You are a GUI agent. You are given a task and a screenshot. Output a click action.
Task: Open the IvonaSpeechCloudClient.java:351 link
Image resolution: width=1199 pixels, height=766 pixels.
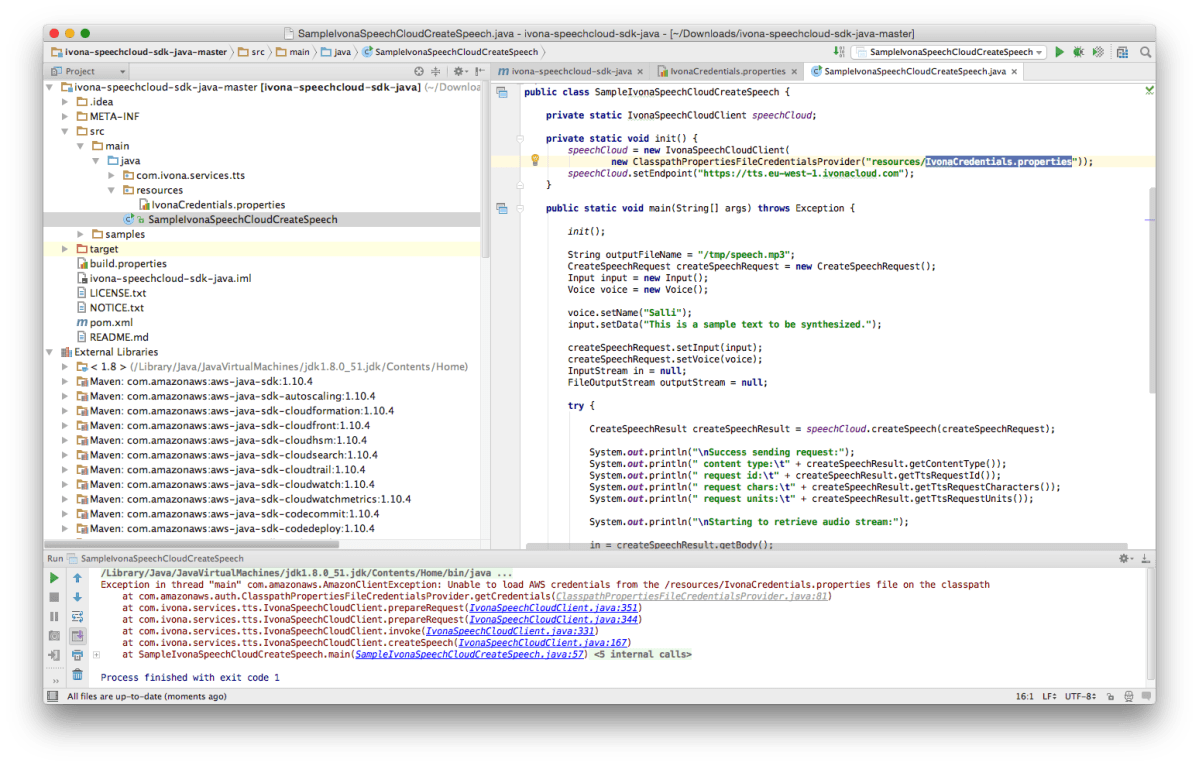553,608
